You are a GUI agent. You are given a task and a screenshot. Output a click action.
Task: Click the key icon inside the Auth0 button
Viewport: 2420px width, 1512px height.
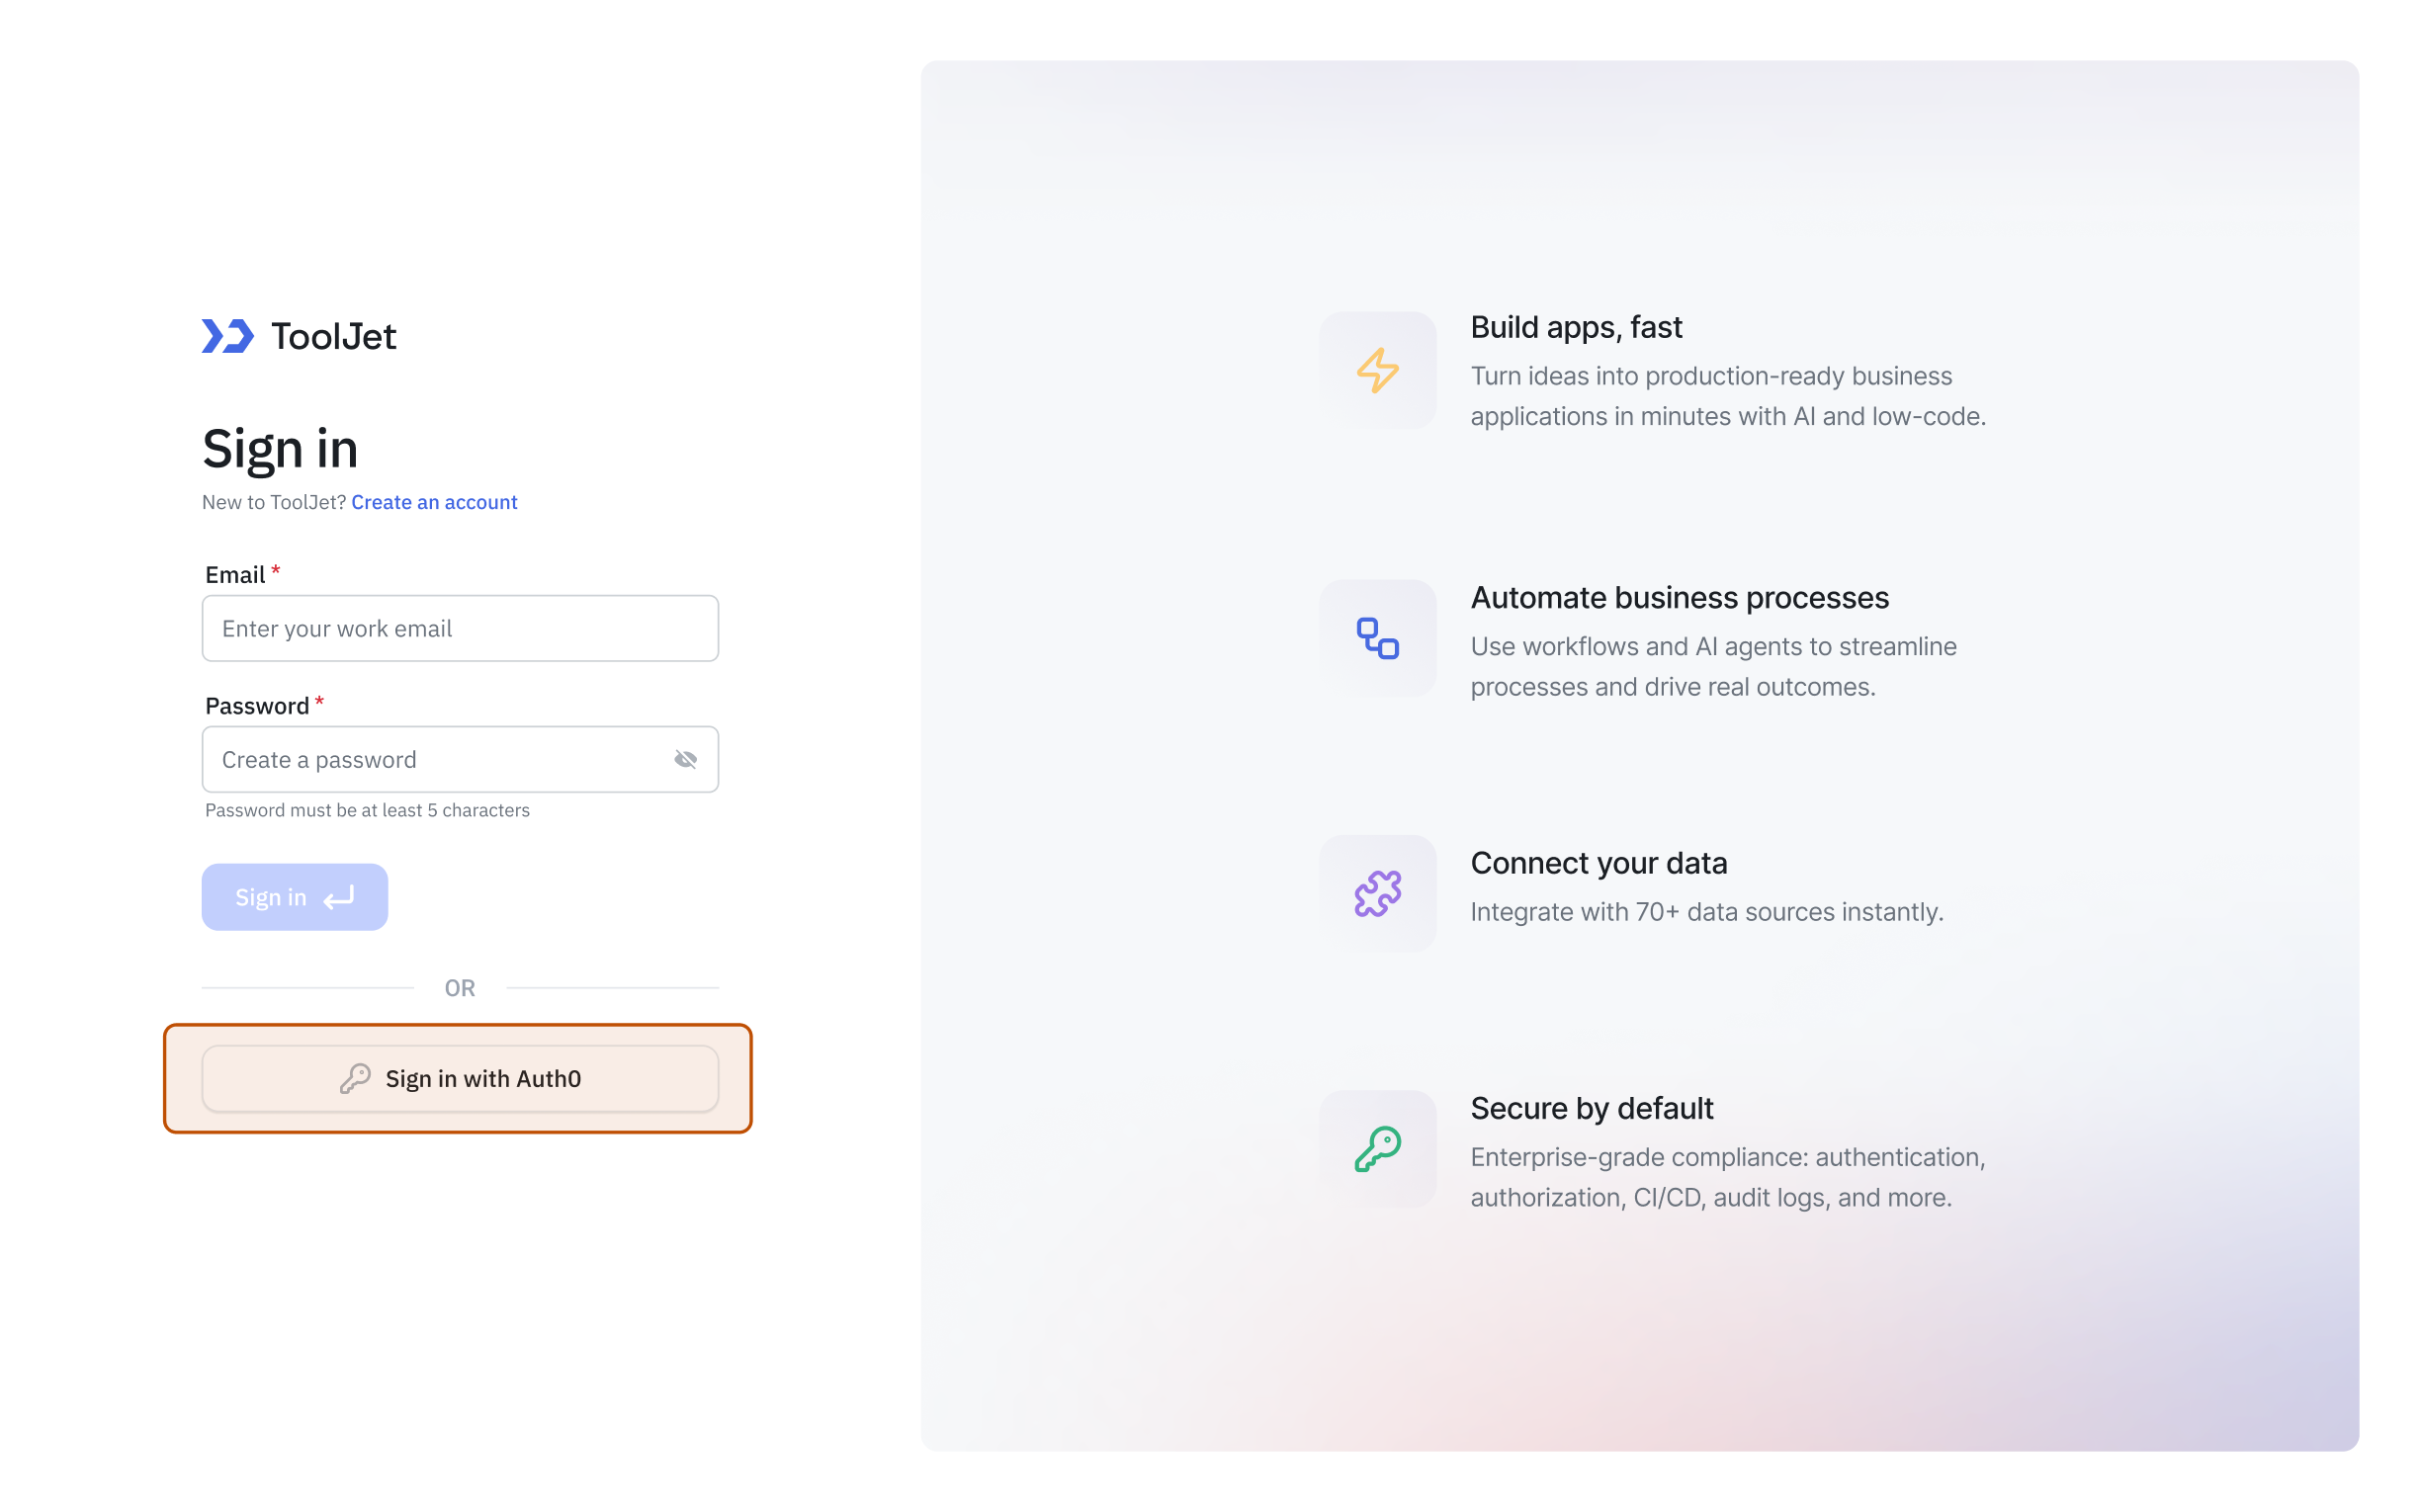pyautogui.click(x=354, y=1078)
